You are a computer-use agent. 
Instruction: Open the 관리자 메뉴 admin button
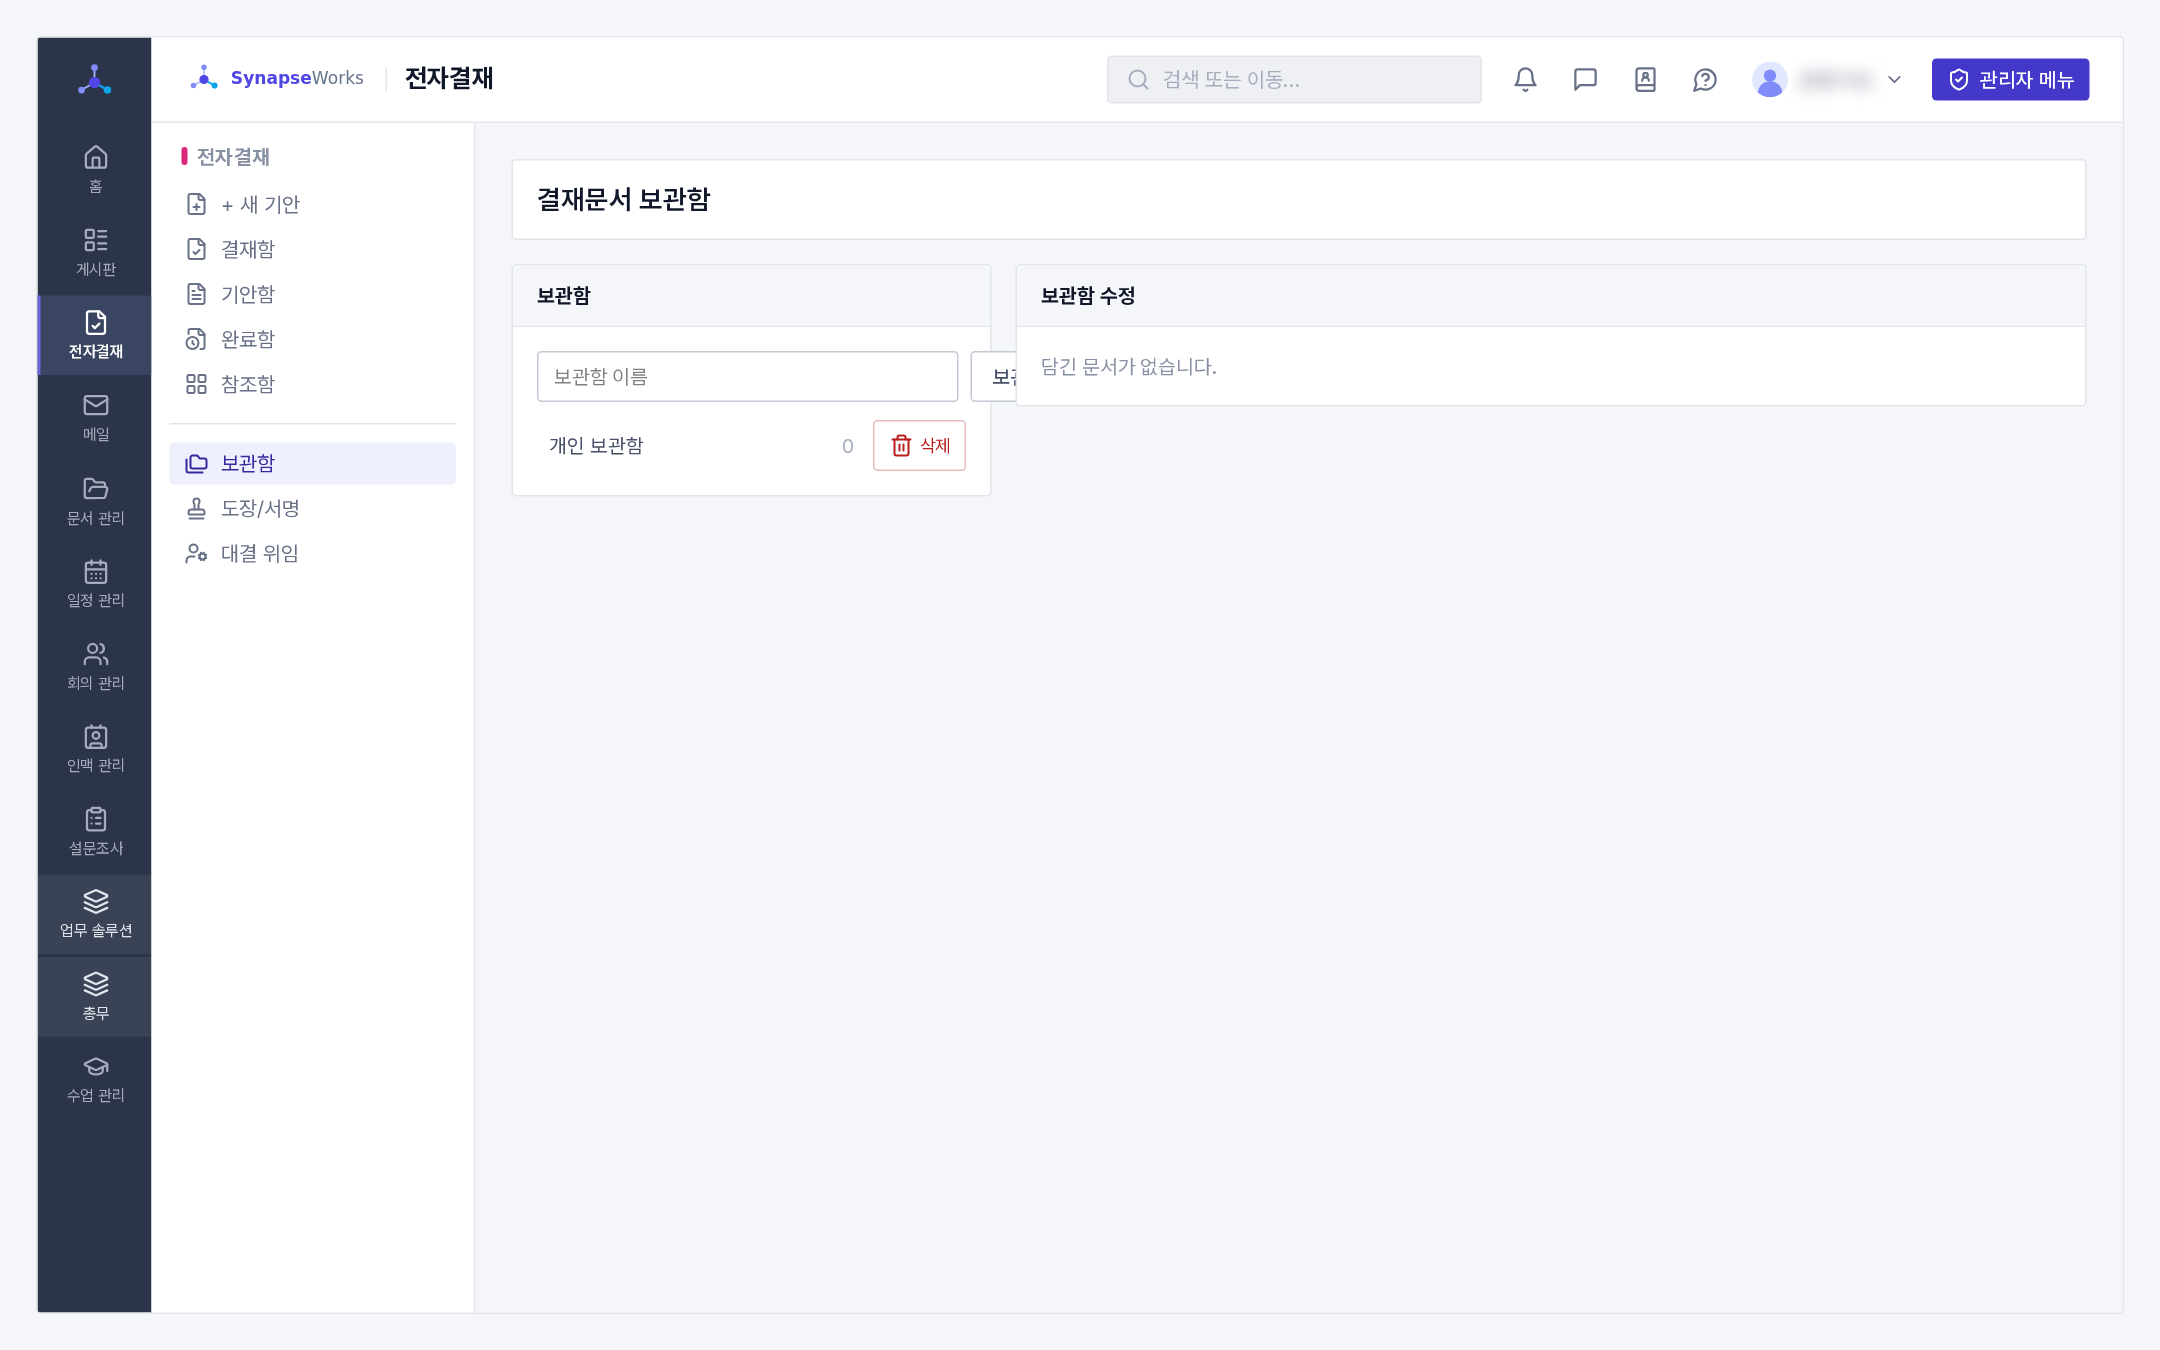tap(2010, 79)
